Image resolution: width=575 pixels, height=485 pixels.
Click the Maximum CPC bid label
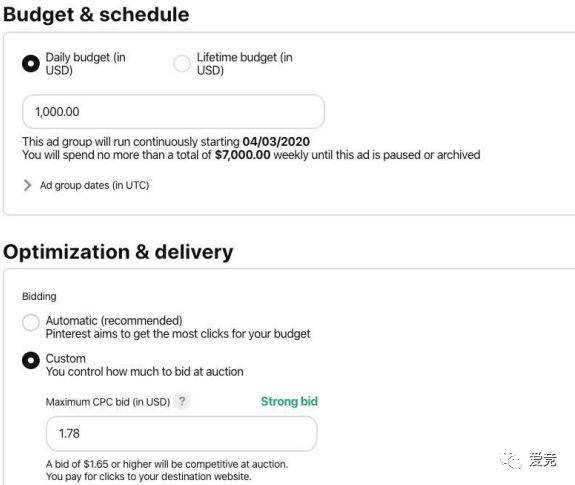pos(108,402)
